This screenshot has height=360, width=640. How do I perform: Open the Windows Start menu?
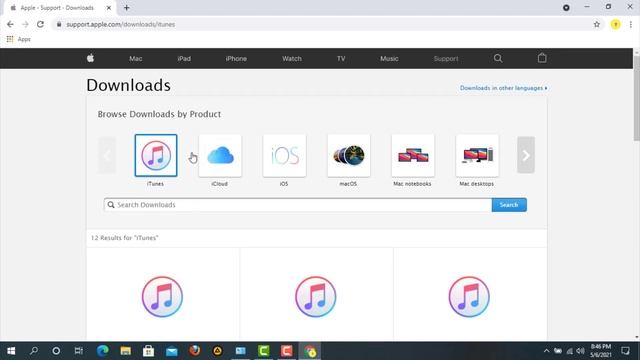(11, 351)
